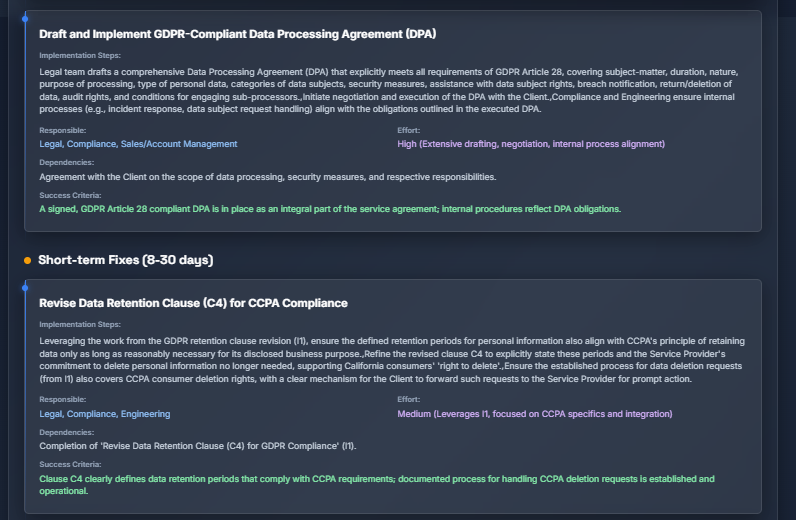The width and height of the screenshot is (796, 520).
Task: Click the Short-term Fixes (8-30 days) section header
Action: [125, 260]
